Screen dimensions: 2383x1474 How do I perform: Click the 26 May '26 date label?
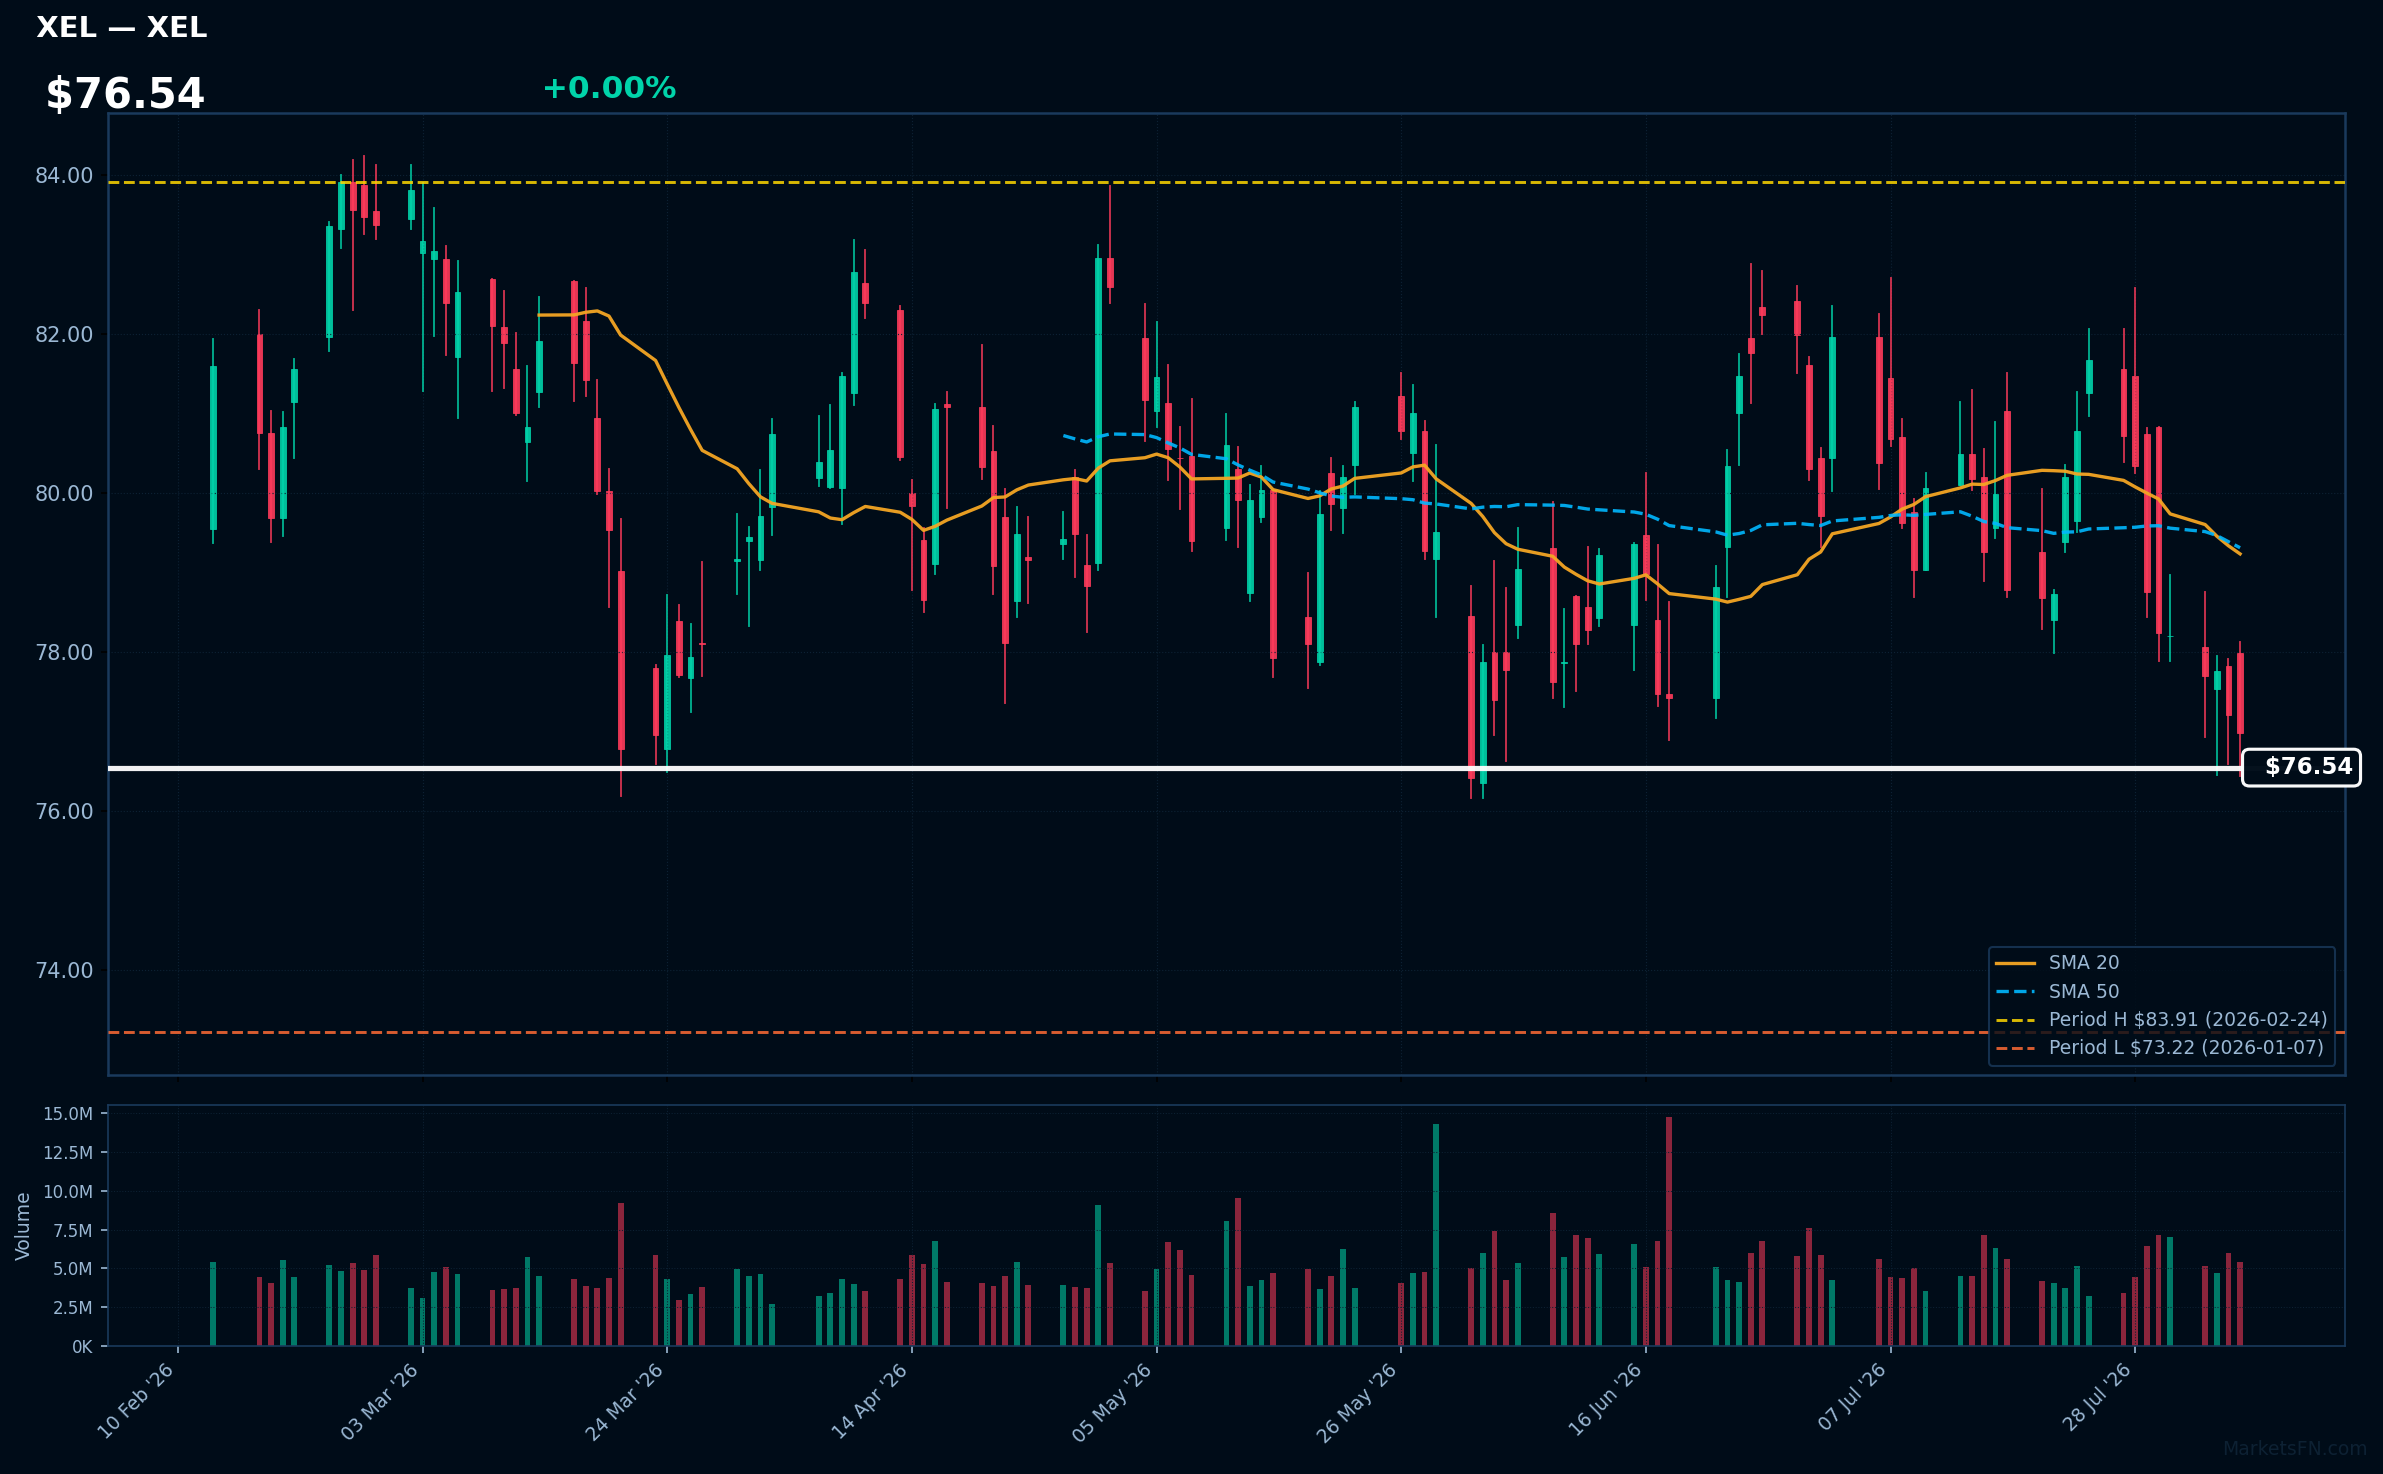coord(1357,1402)
